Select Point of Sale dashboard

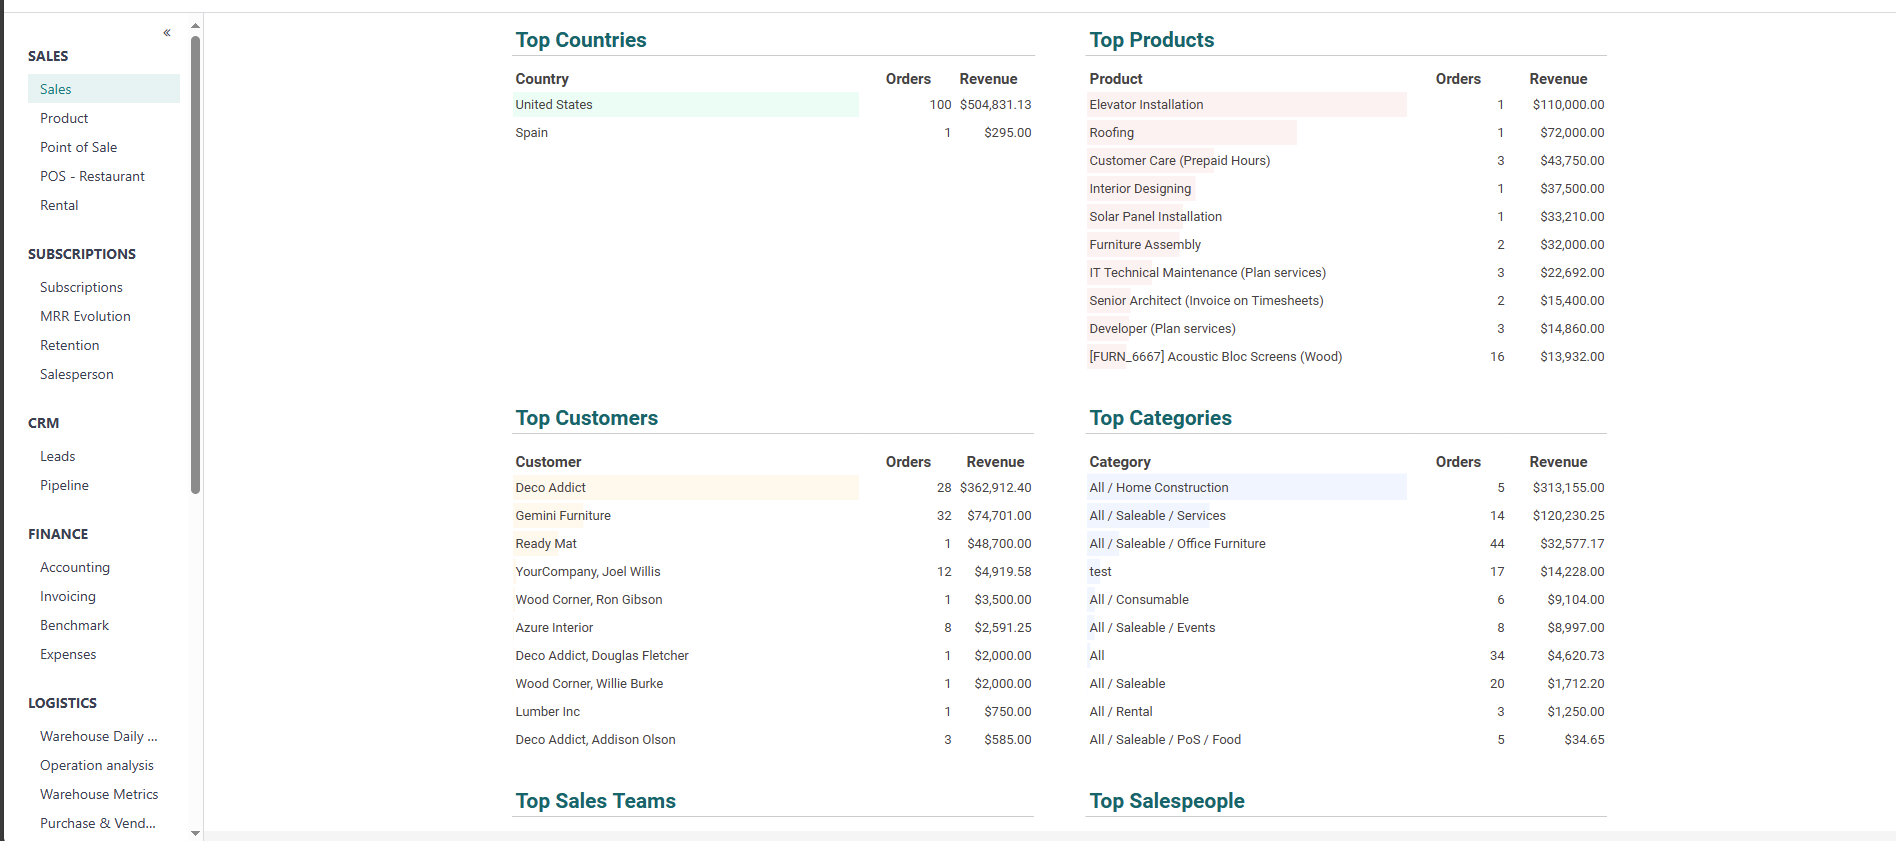pos(78,147)
